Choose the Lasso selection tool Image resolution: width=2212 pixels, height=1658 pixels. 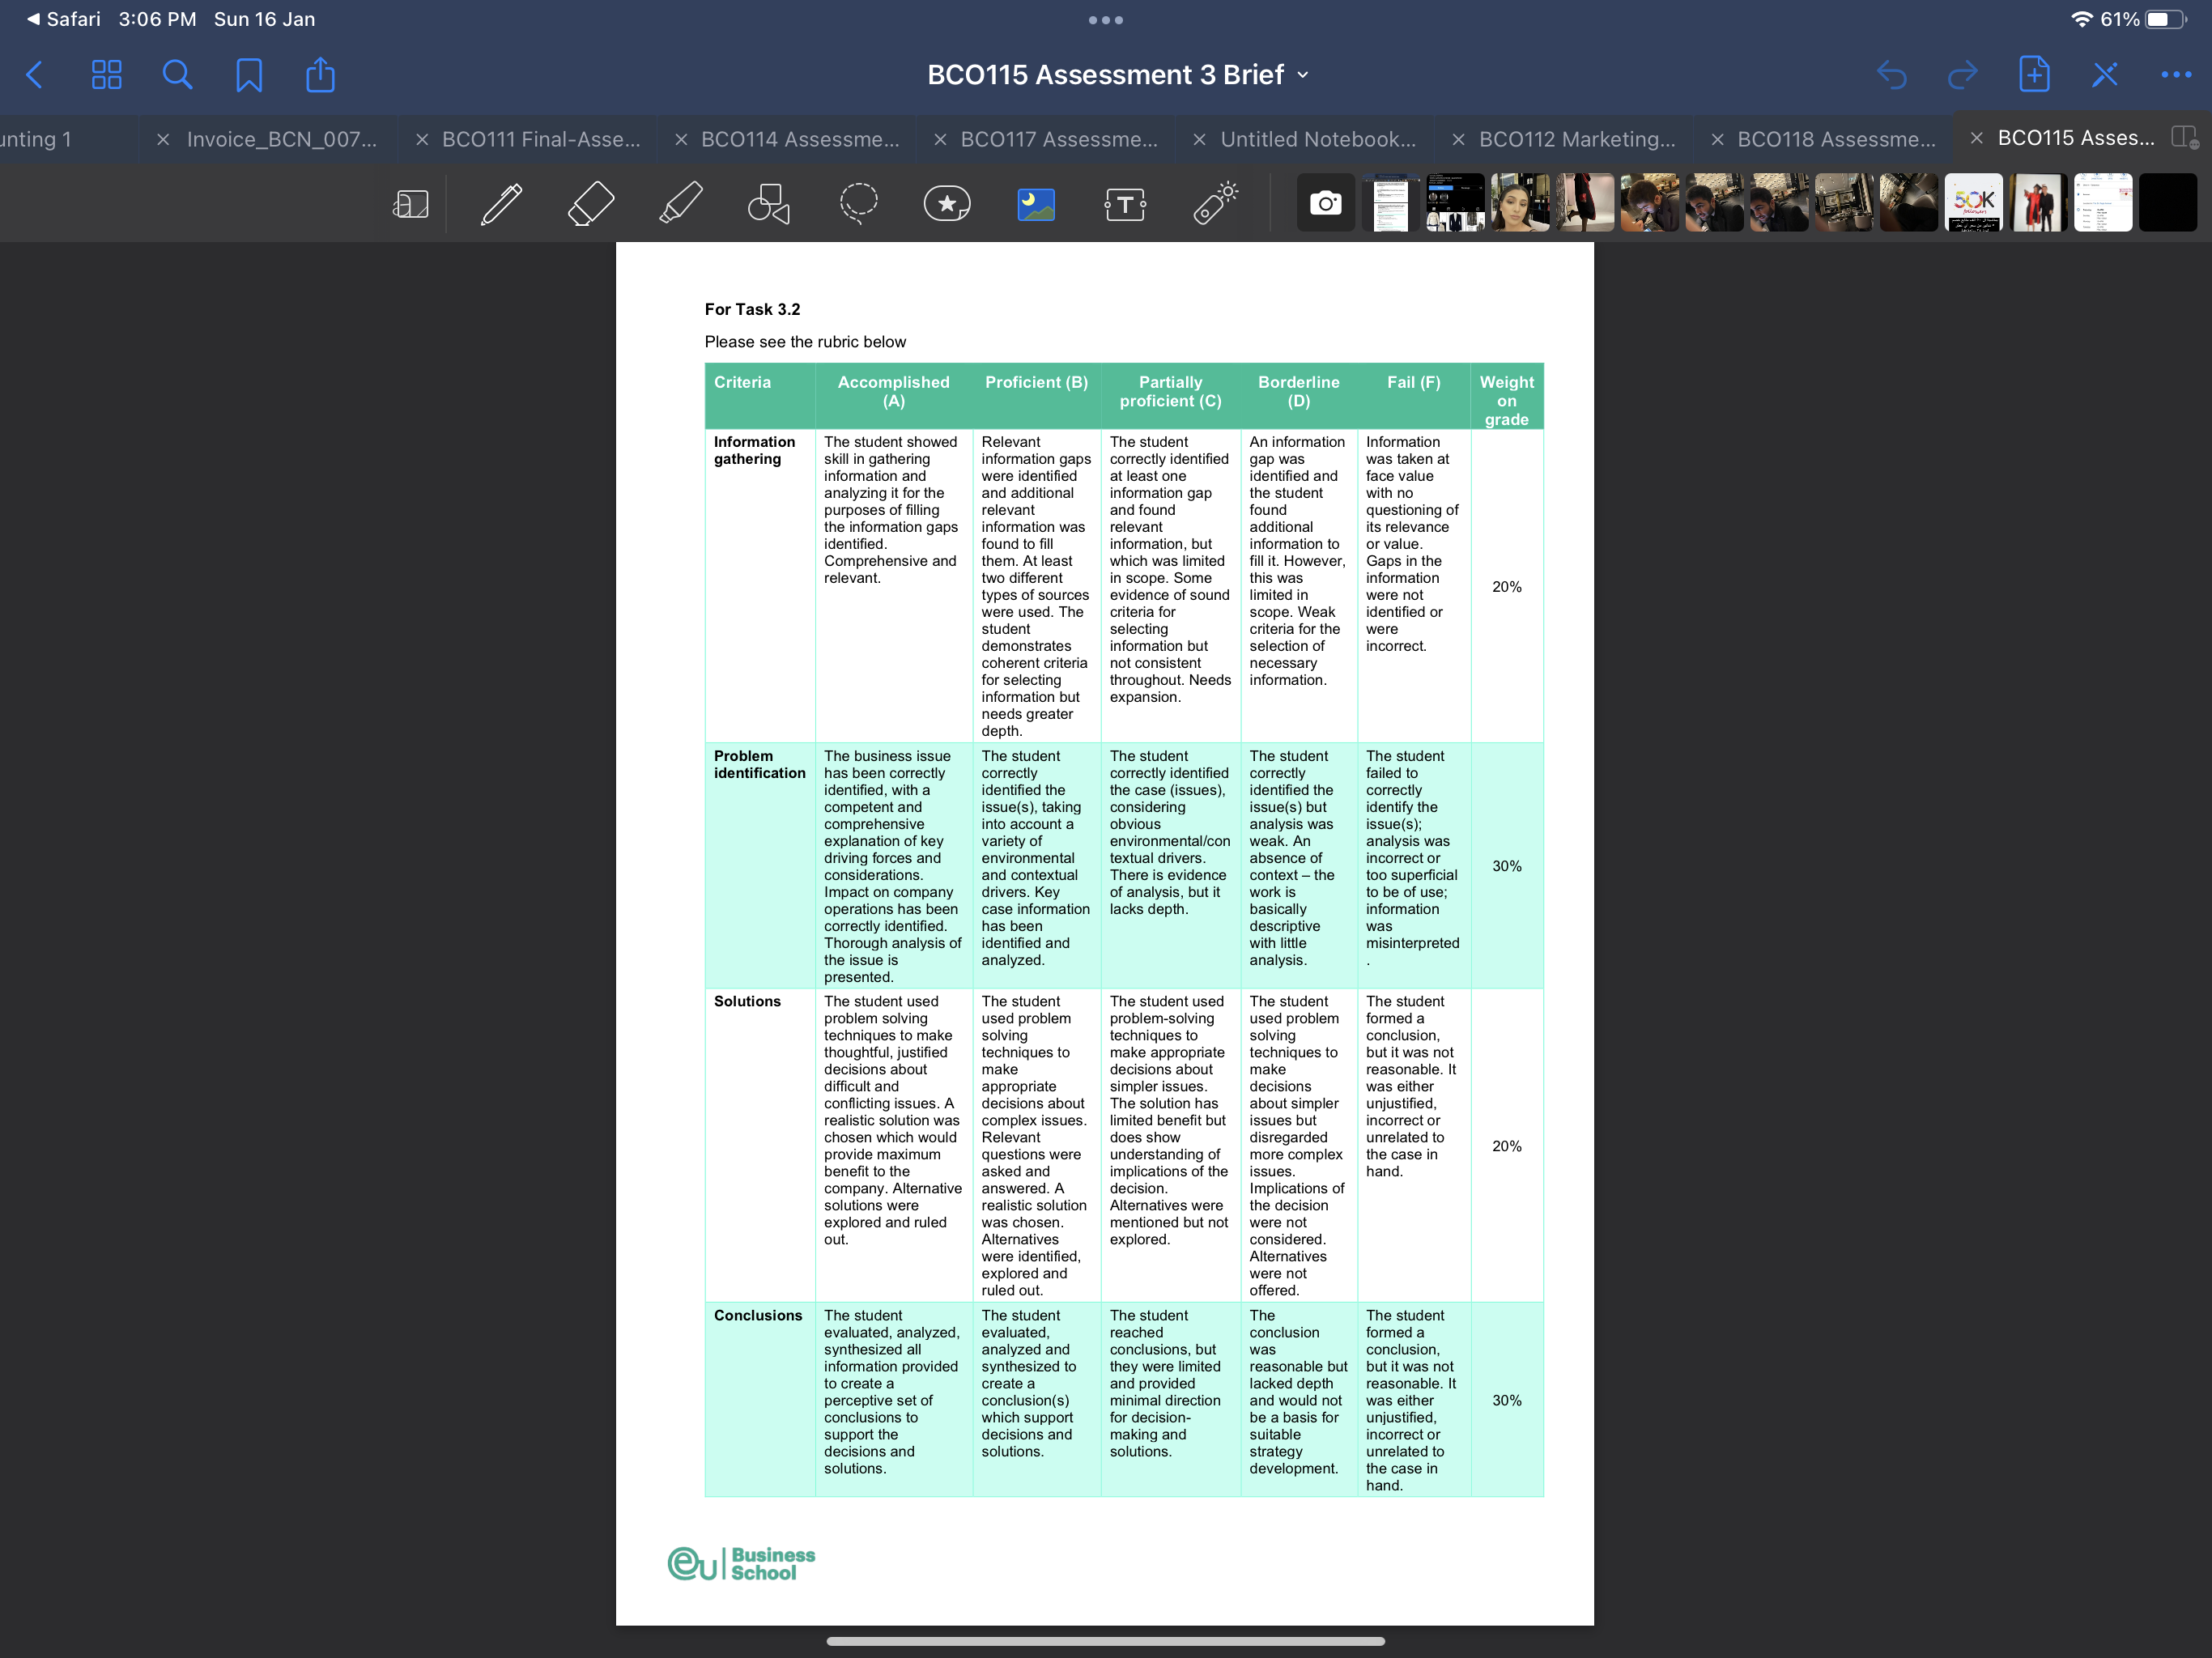point(858,204)
